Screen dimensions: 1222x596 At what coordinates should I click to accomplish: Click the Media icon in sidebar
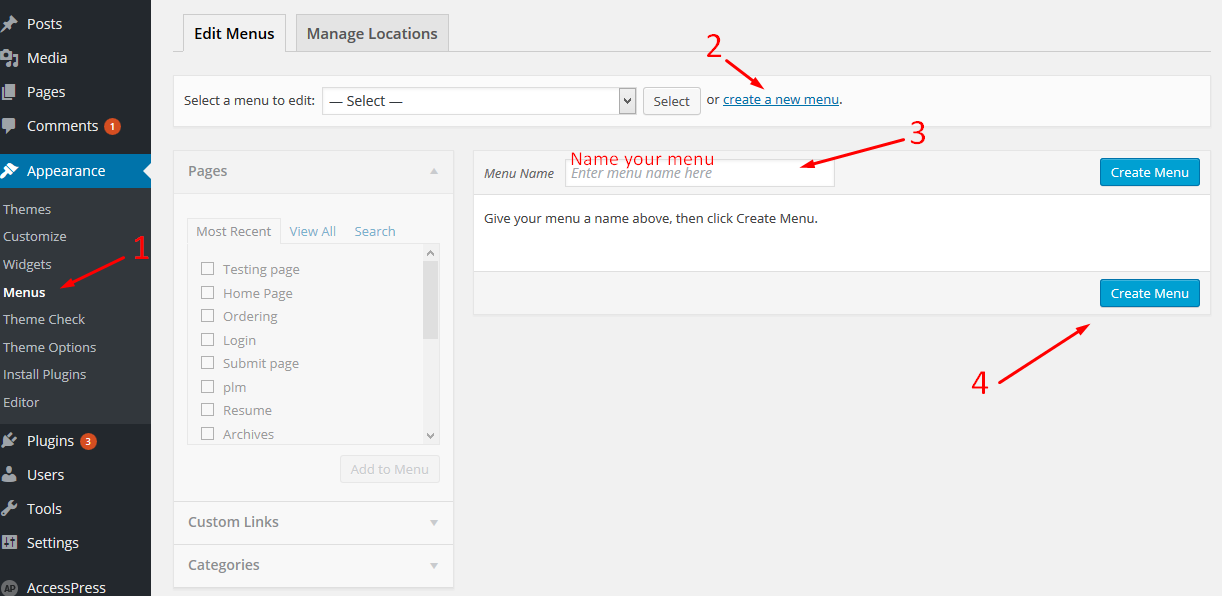coord(10,58)
